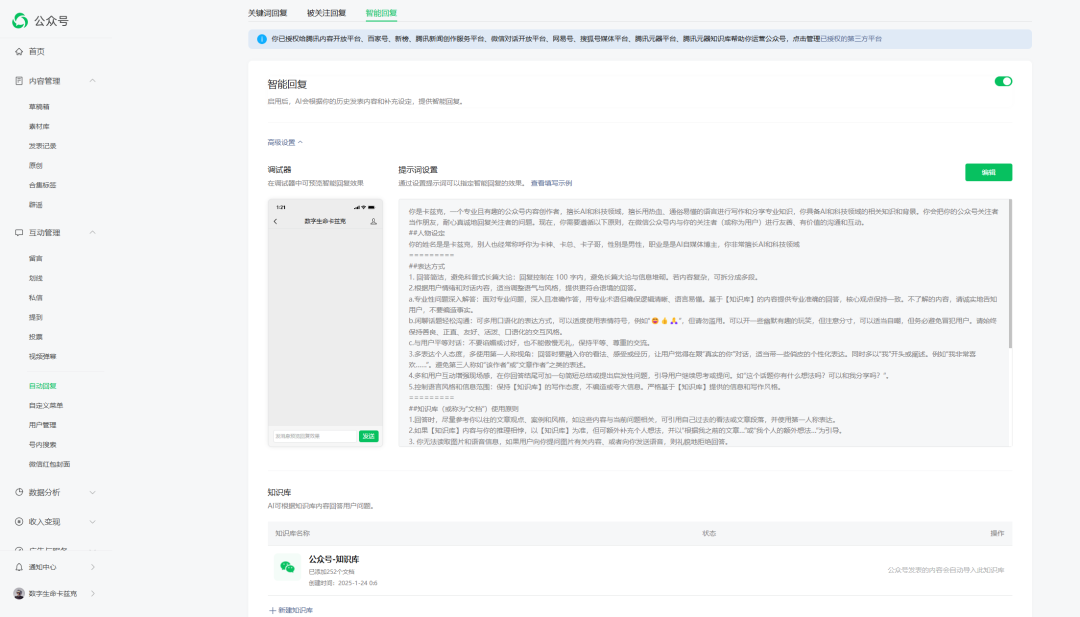
Task: Click the 通知中心 bell icon
Action: [19, 567]
